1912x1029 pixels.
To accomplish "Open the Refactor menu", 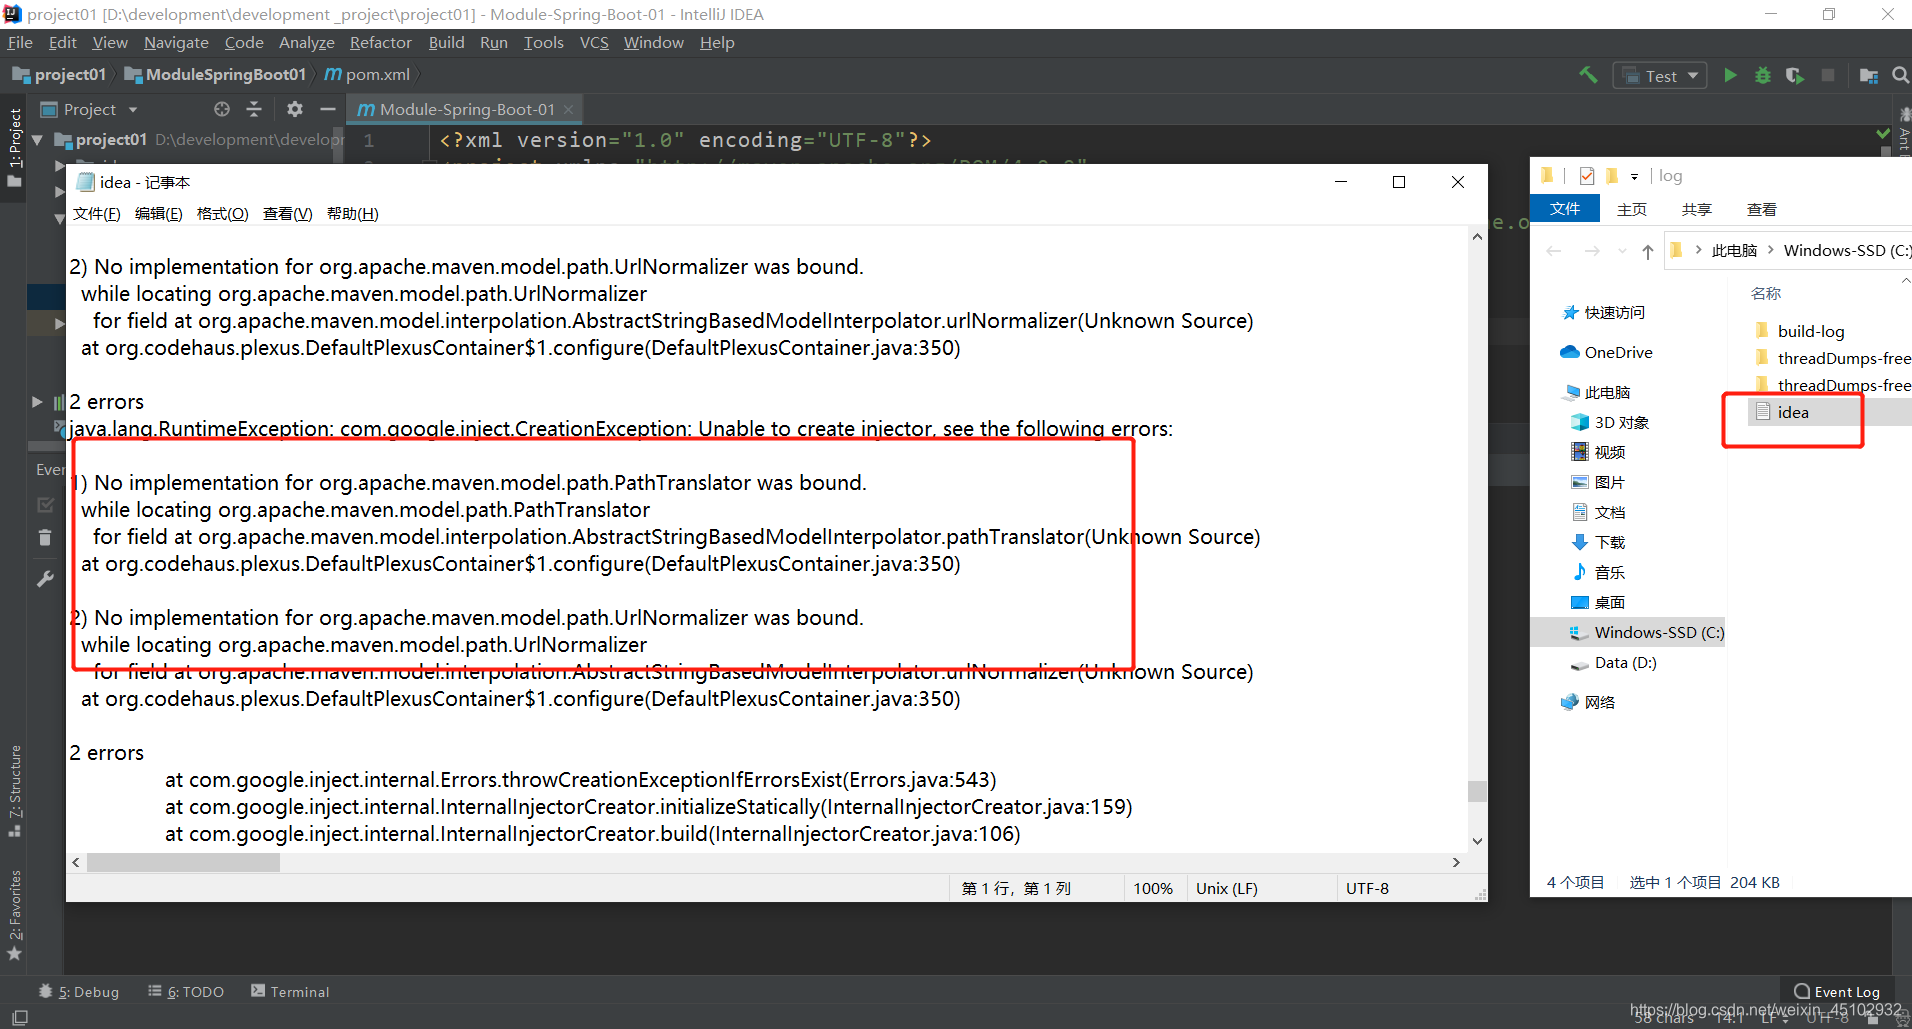I will click(380, 42).
